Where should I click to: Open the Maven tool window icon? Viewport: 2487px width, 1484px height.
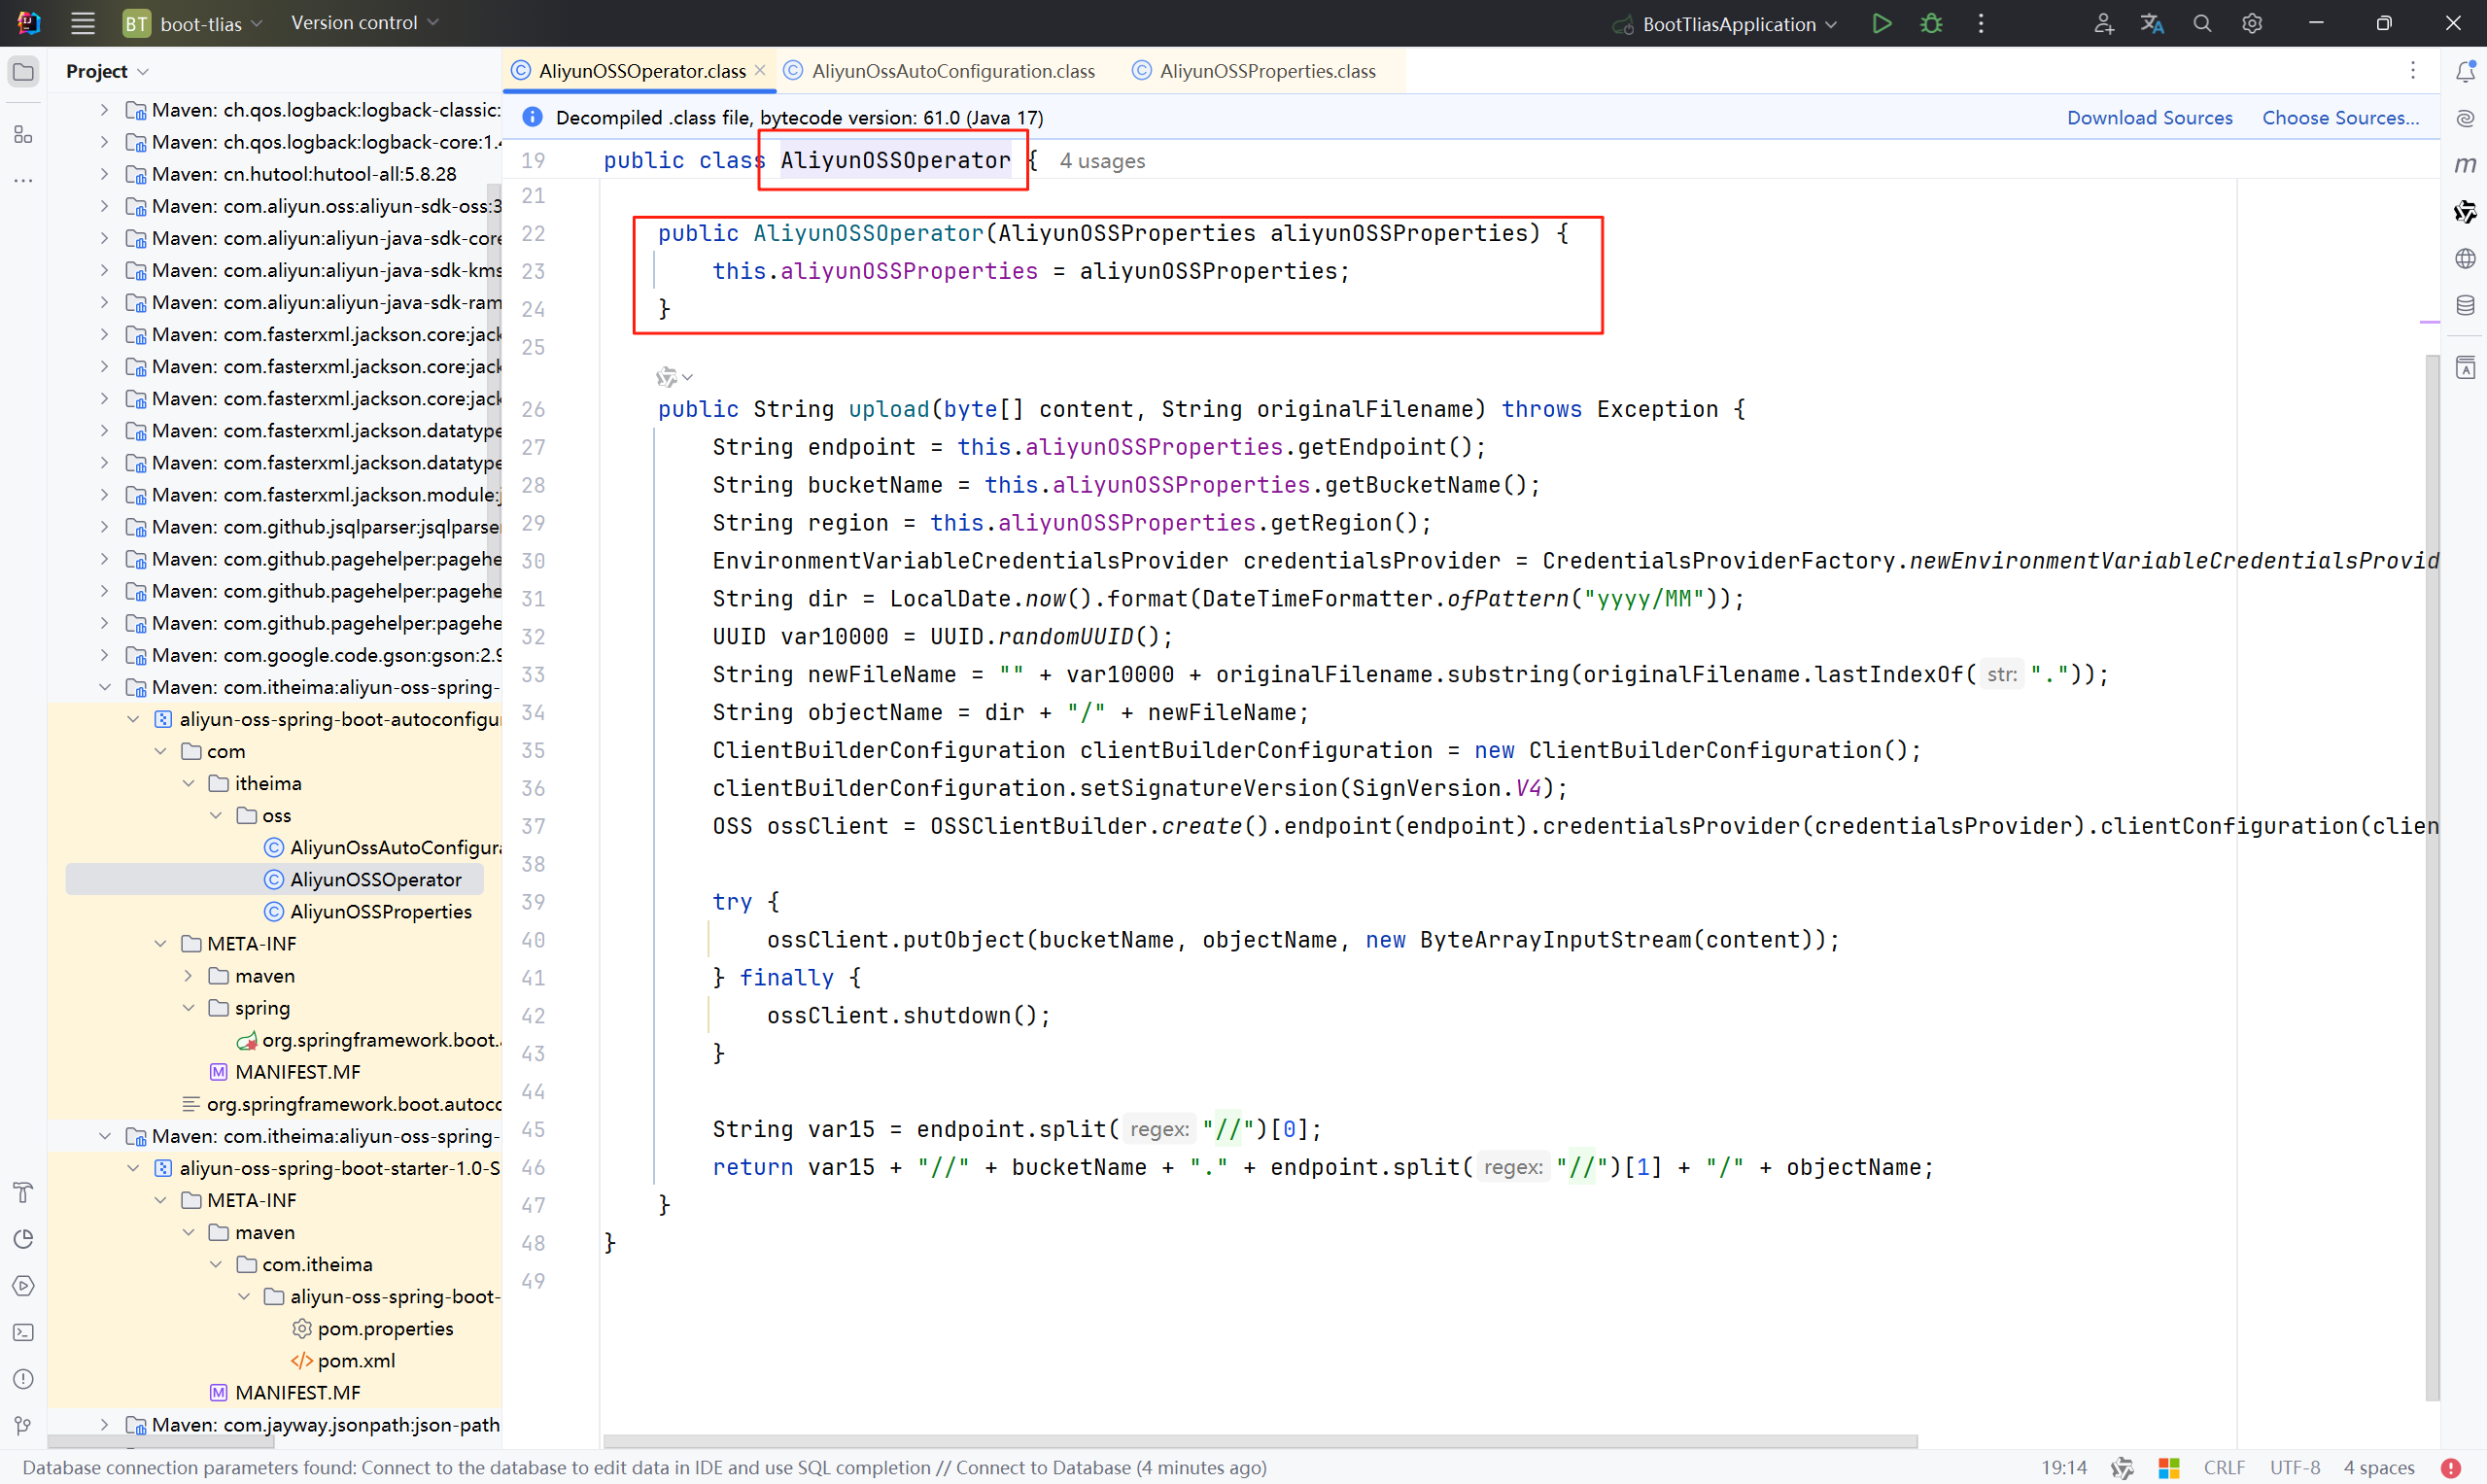pyautogui.click(x=2465, y=164)
